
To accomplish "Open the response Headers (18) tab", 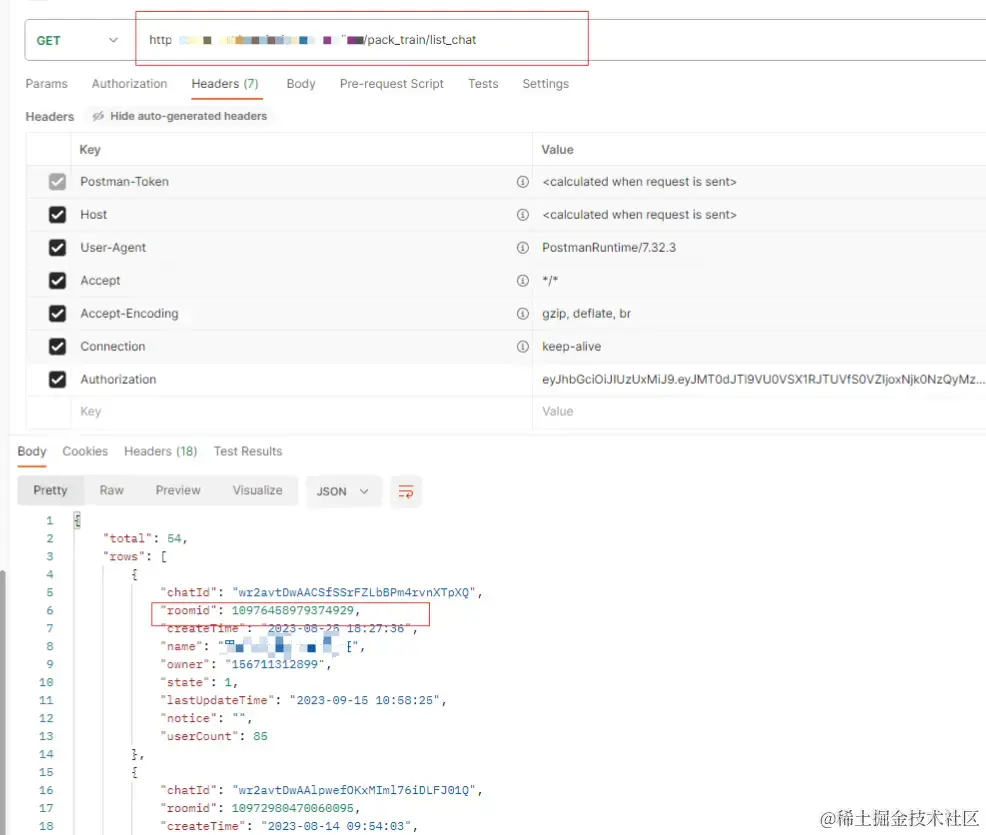I will (x=160, y=451).
